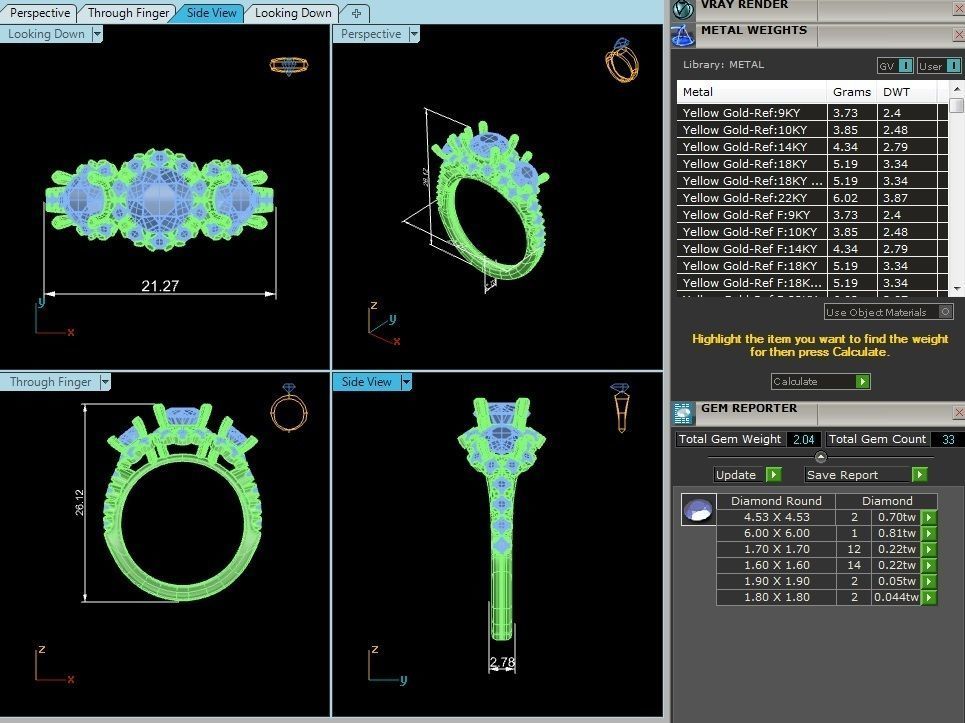Click the 0.81tw diamond weight cell
The height and width of the screenshot is (723, 965).
click(x=896, y=533)
